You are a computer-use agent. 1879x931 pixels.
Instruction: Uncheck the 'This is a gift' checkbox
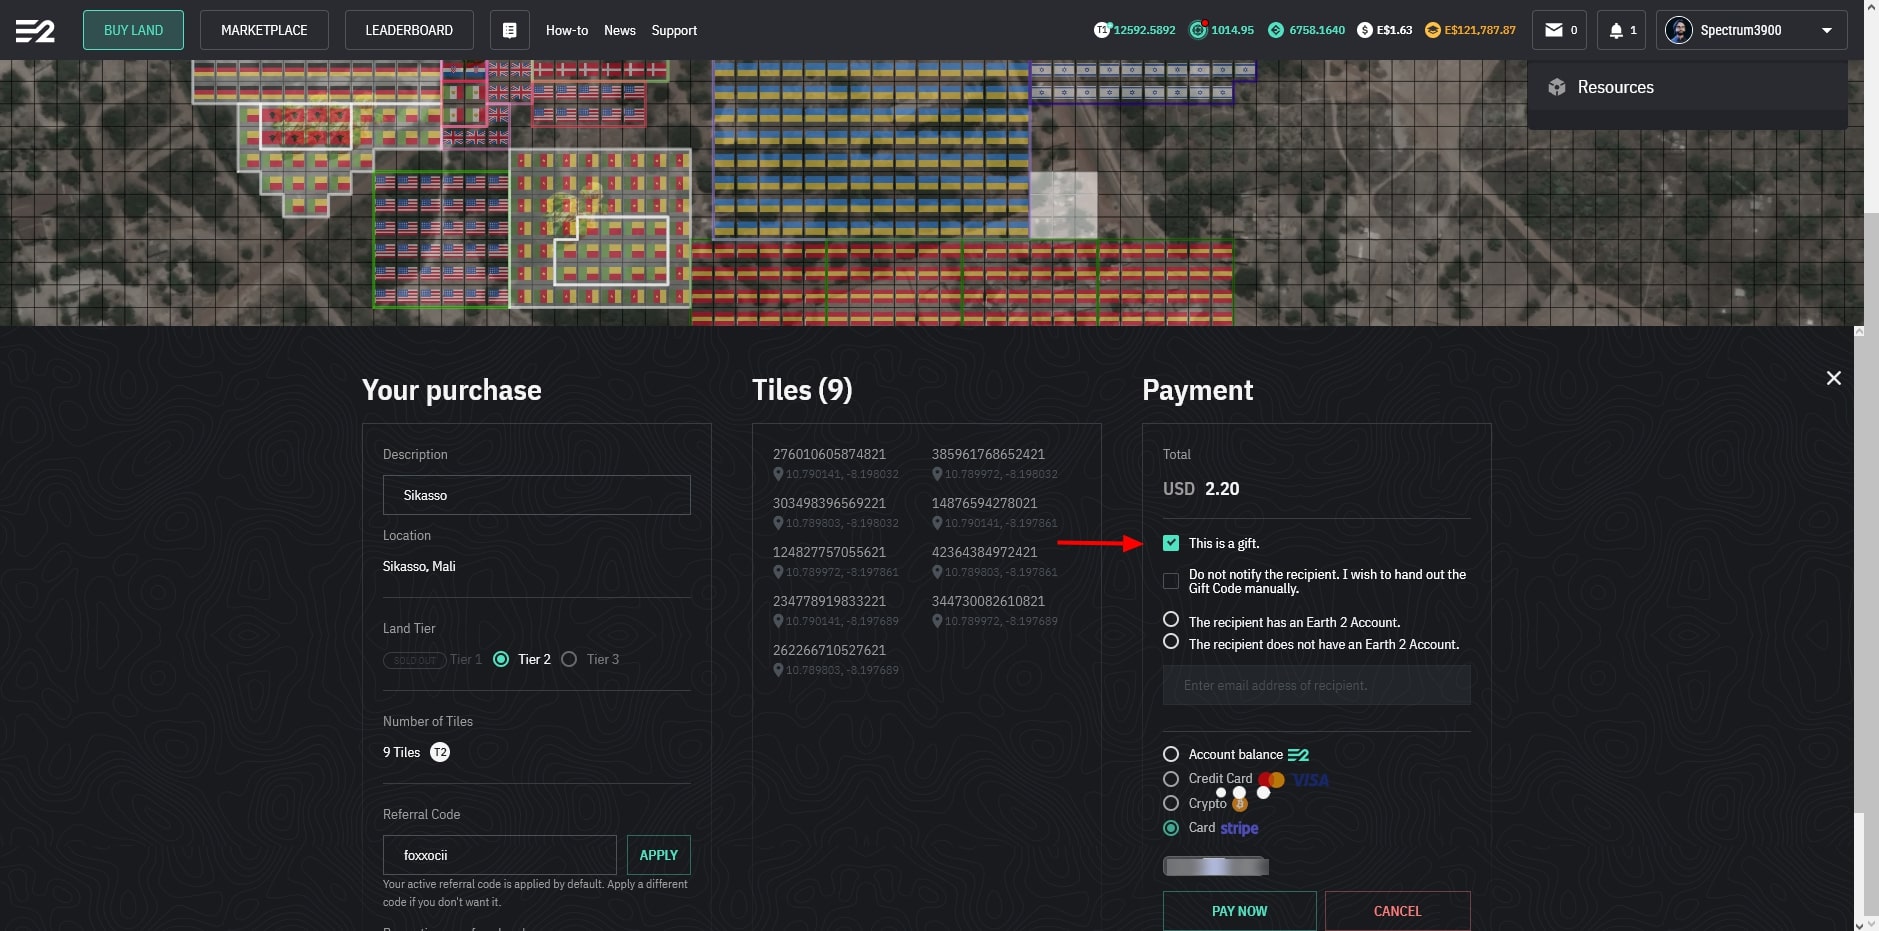1171,543
